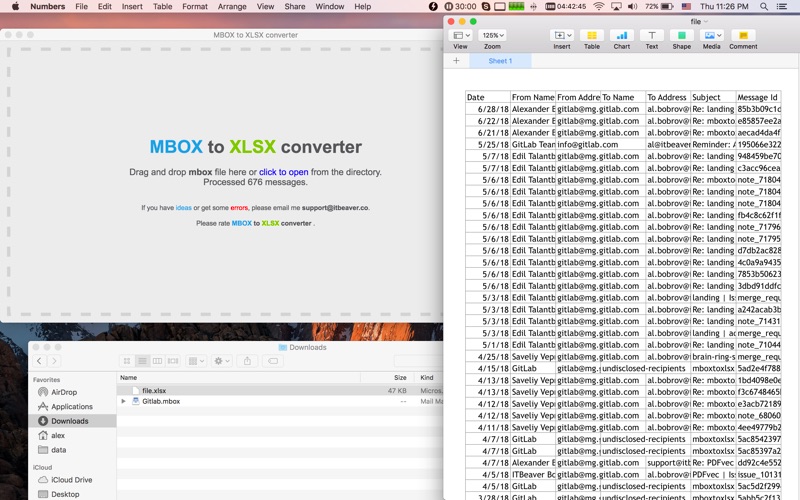Add a new sheet with plus button
The width and height of the screenshot is (800, 500).
click(x=456, y=61)
